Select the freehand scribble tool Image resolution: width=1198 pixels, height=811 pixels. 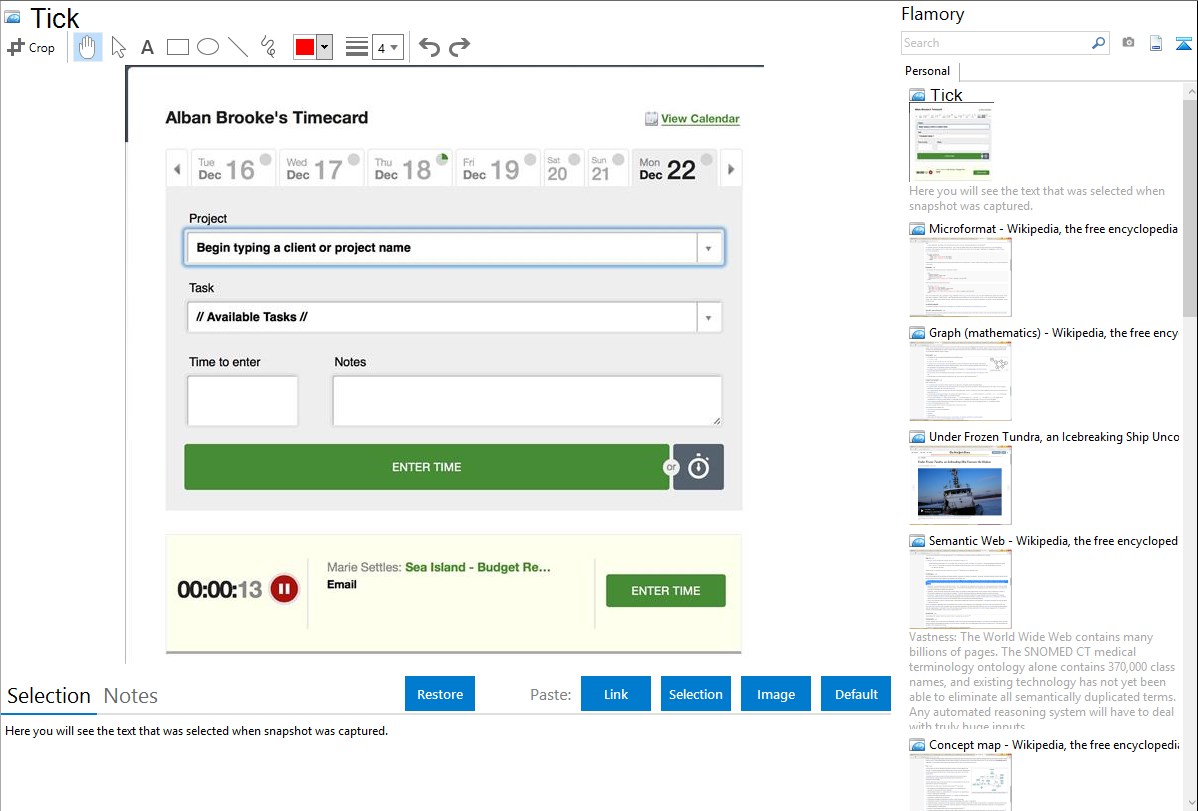[x=268, y=47]
